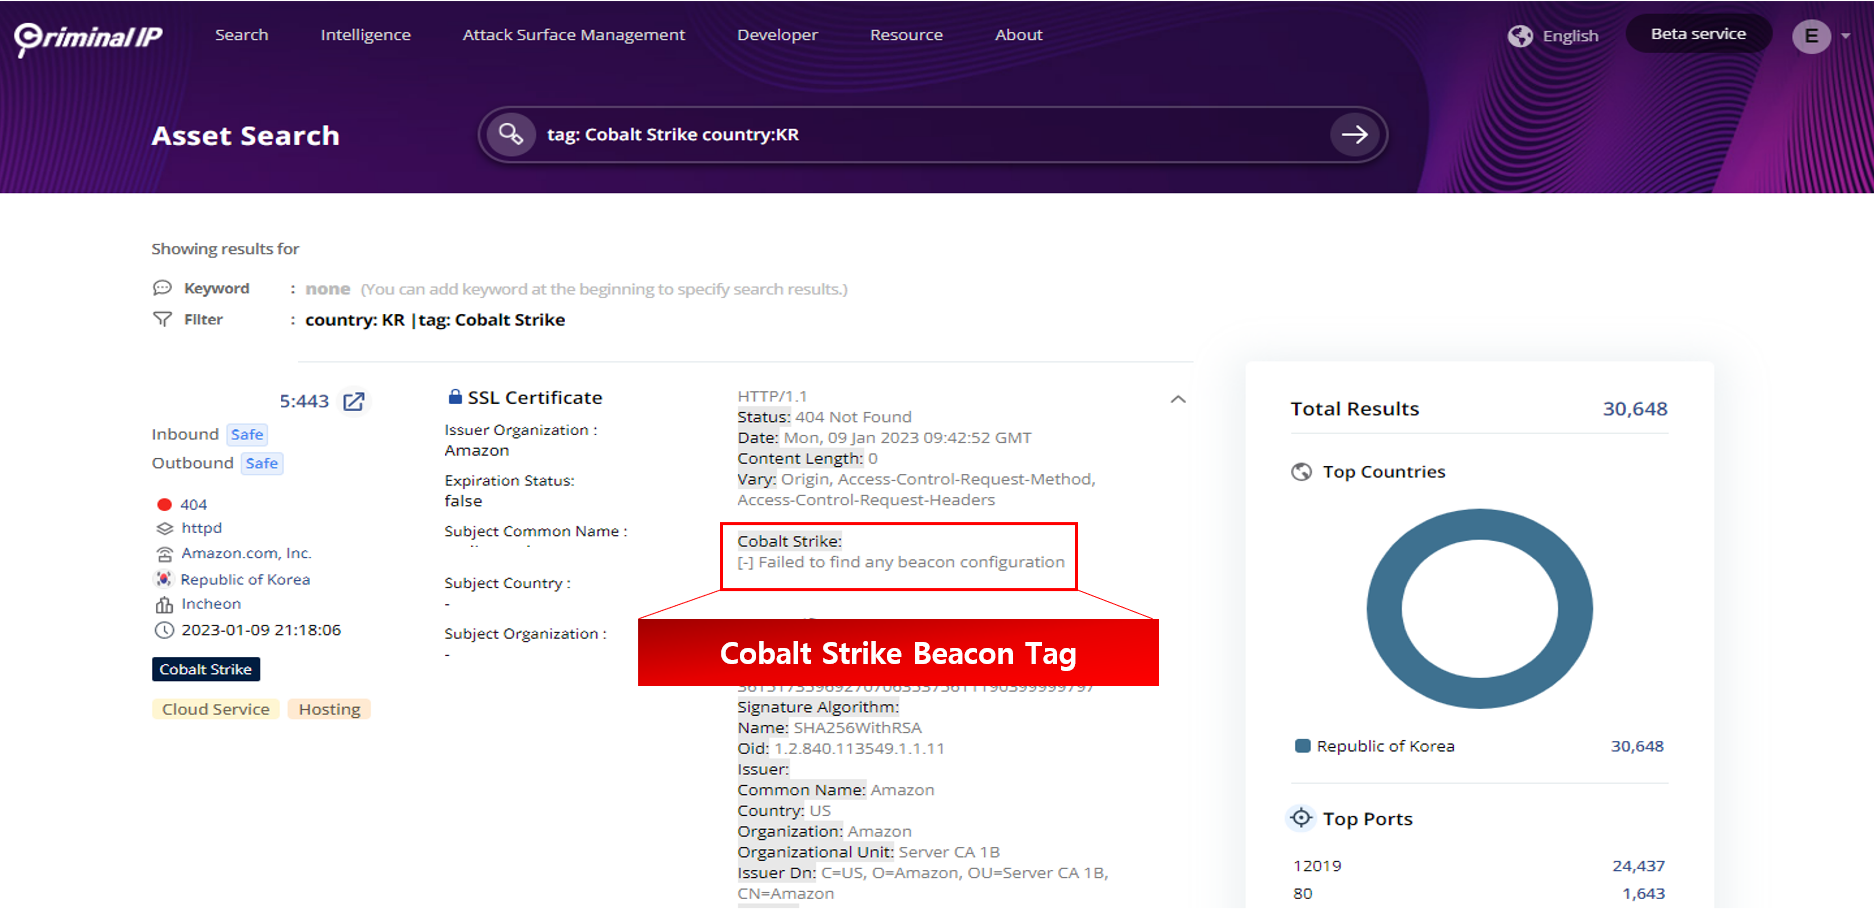Click the Keyword speech bubble icon
Image resolution: width=1874 pixels, height=922 pixels.
pyautogui.click(x=162, y=288)
